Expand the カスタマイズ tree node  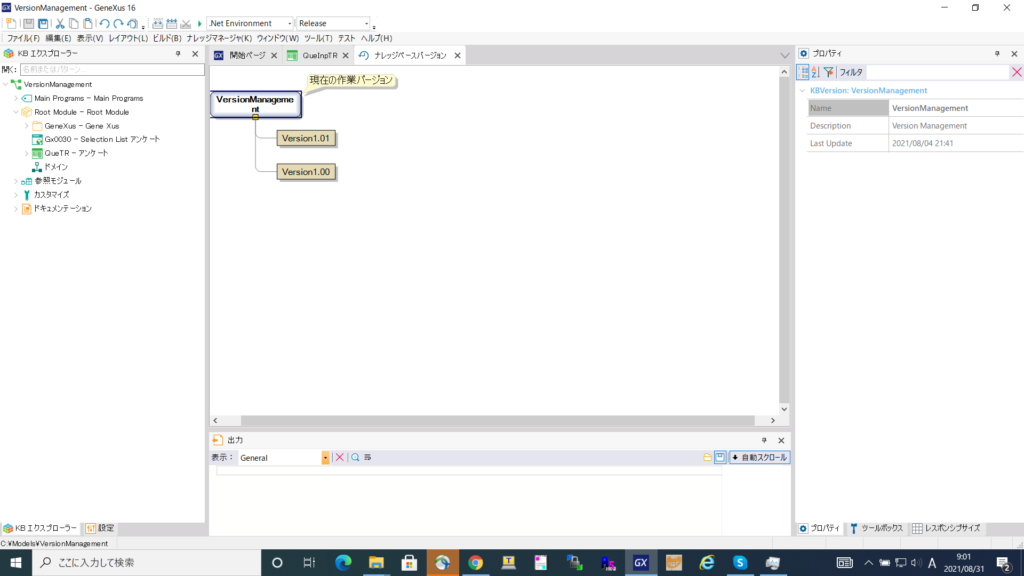point(16,195)
